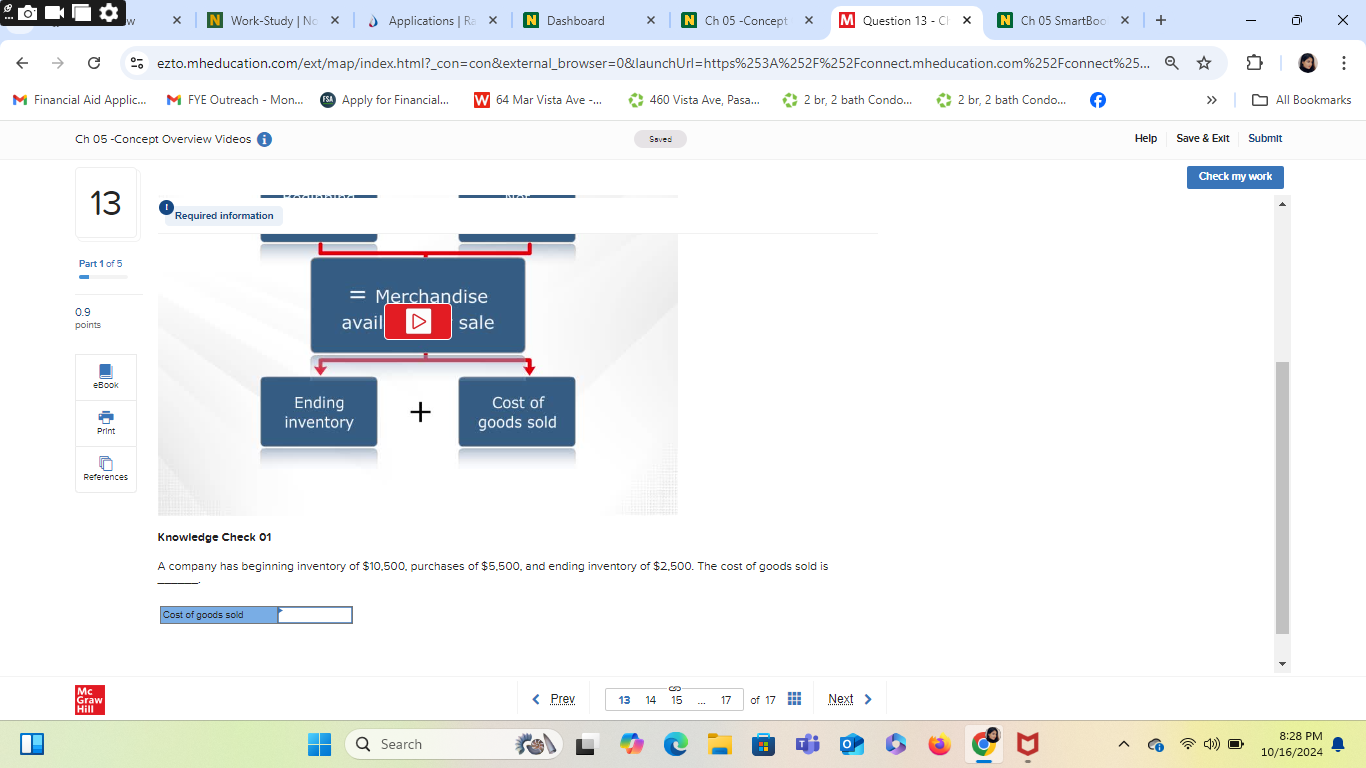Go back with the browser back arrow
This screenshot has width=1366, height=768.
point(22,63)
